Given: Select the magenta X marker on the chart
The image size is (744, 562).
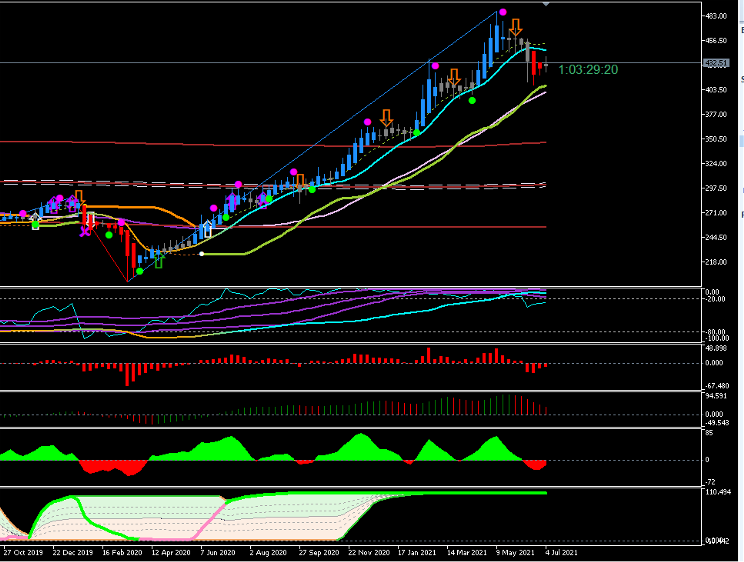Looking at the screenshot, I should pos(86,231).
